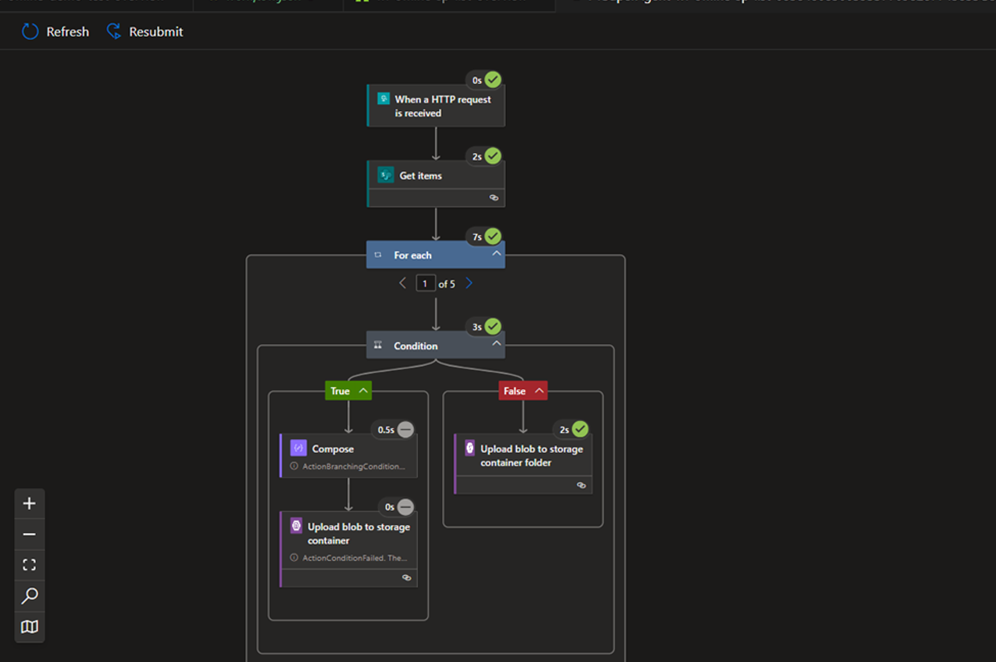Collapse the For each loop chevron
This screenshot has width=996, height=662.
(x=496, y=253)
